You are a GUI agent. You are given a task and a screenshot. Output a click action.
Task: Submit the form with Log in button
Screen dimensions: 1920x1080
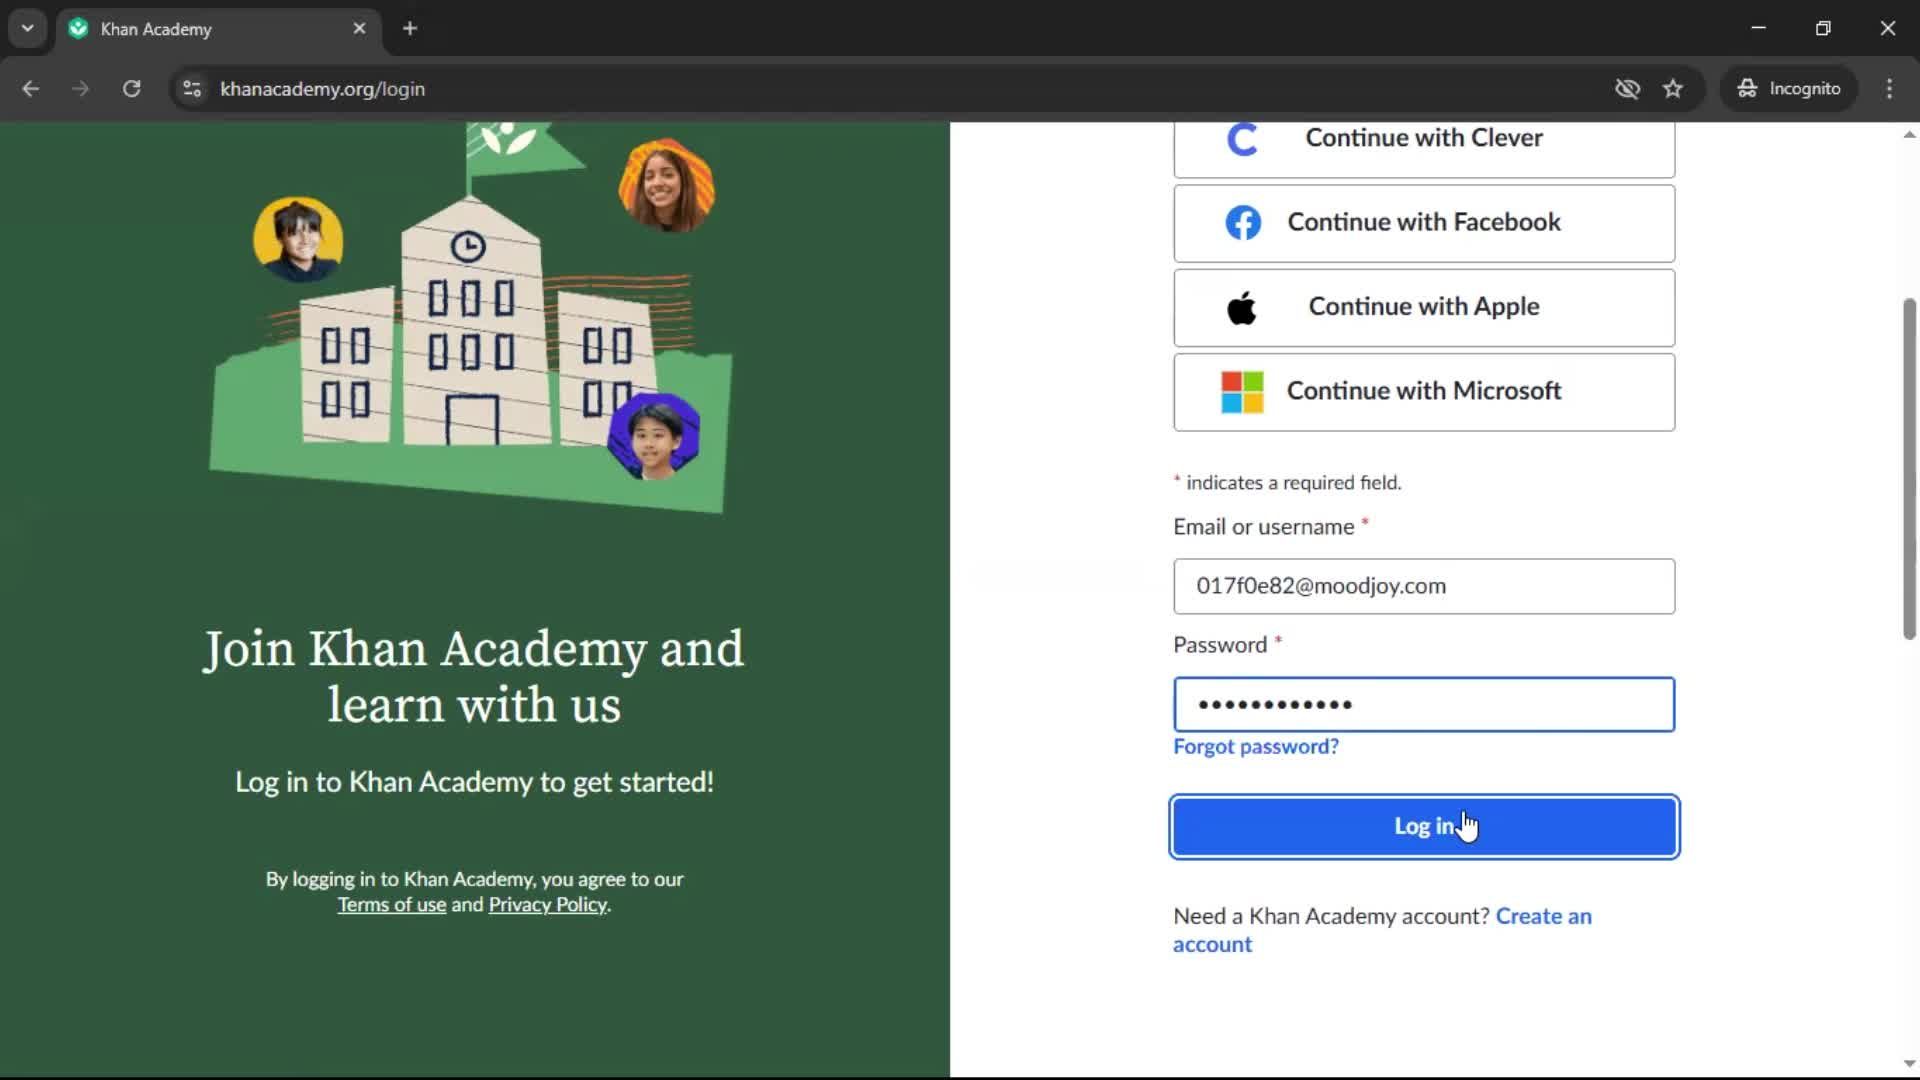click(x=1424, y=827)
